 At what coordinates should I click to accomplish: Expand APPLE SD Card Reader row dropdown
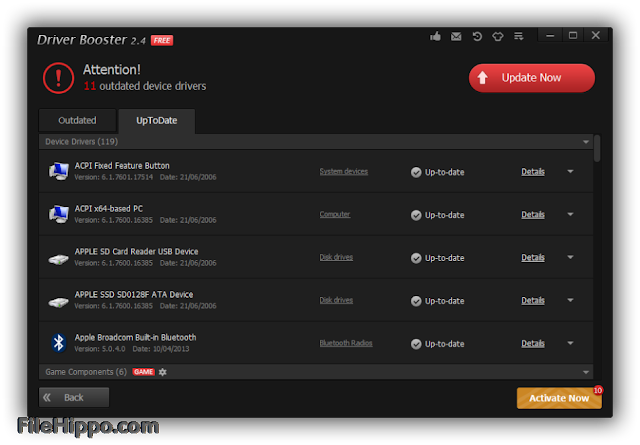[571, 257]
